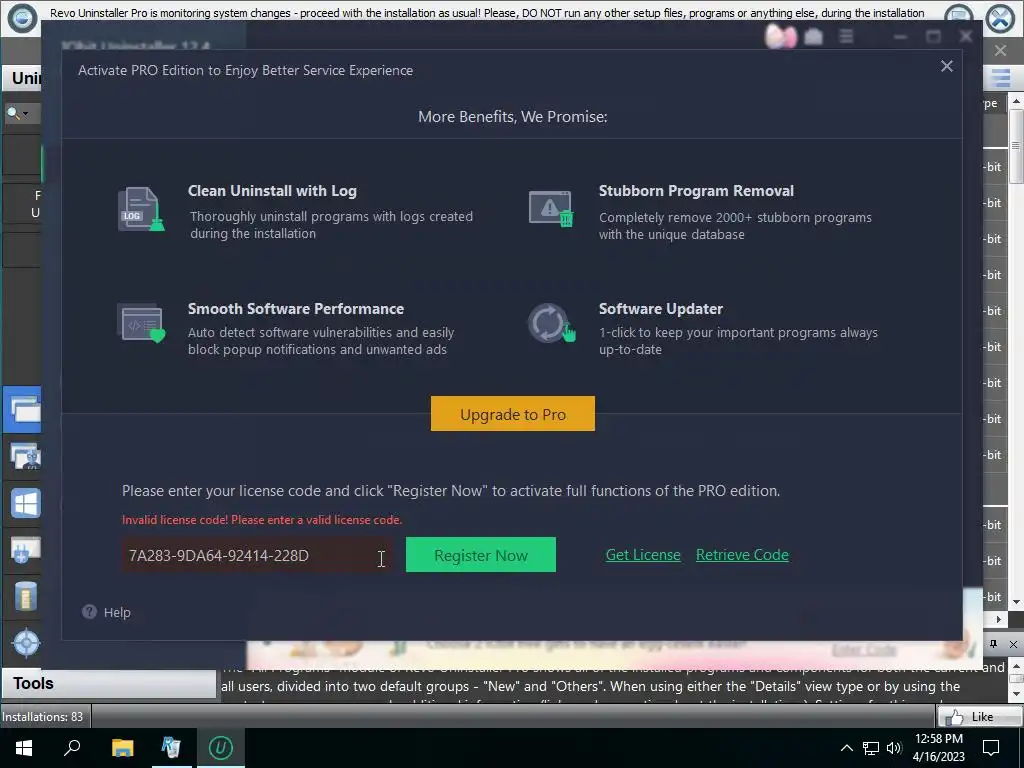Open the taskbar clock and date

938,748
